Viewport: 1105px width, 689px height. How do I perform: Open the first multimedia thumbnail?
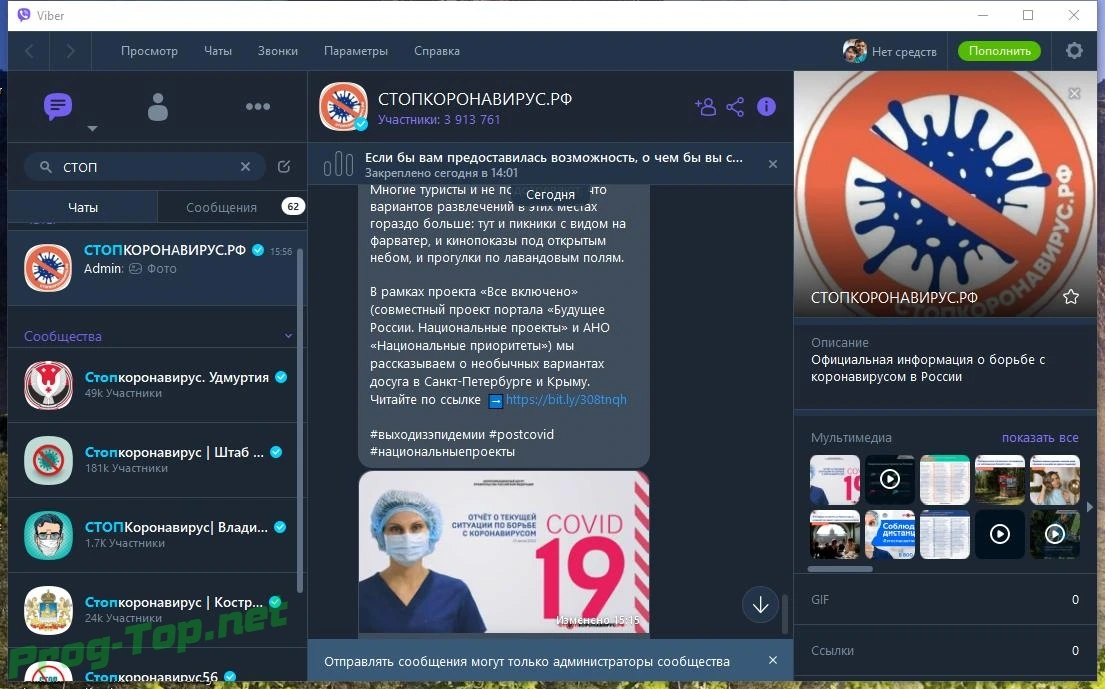click(834, 479)
